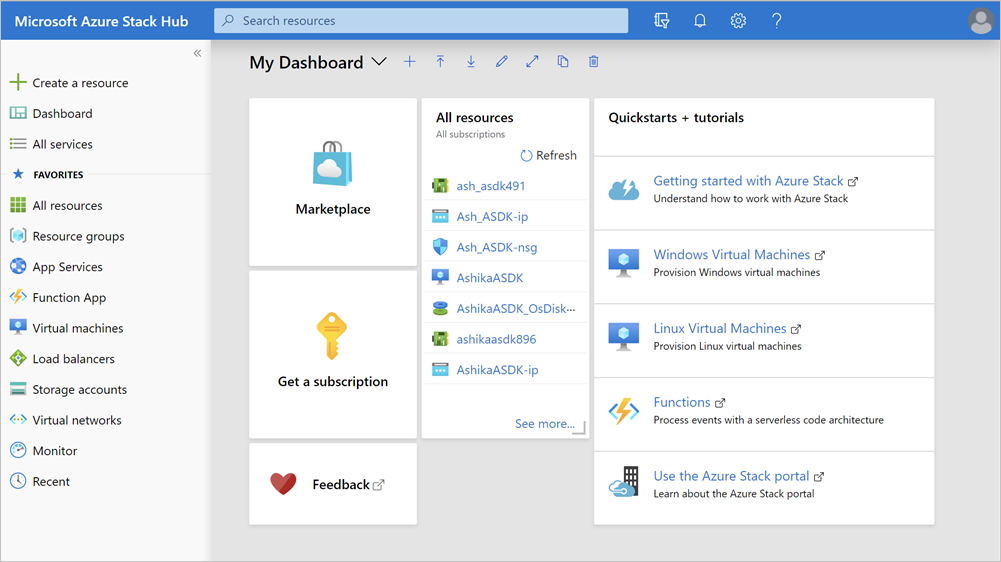Screen dimensions: 1001x562
Task: Open the Marketplace tile
Action: click(x=333, y=182)
